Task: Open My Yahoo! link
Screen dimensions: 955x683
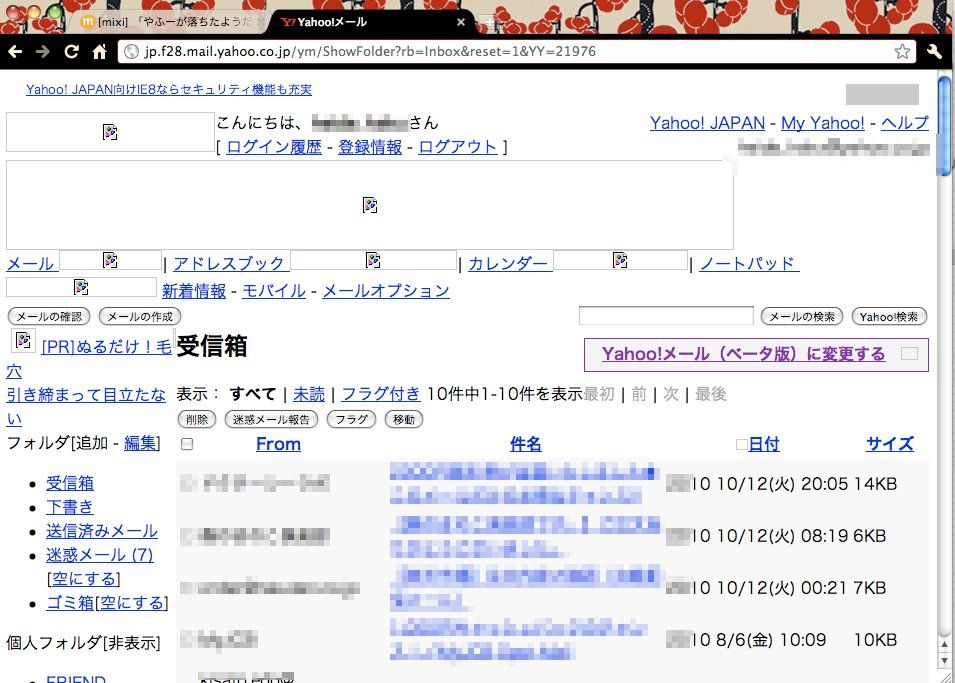Action: tap(823, 123)
